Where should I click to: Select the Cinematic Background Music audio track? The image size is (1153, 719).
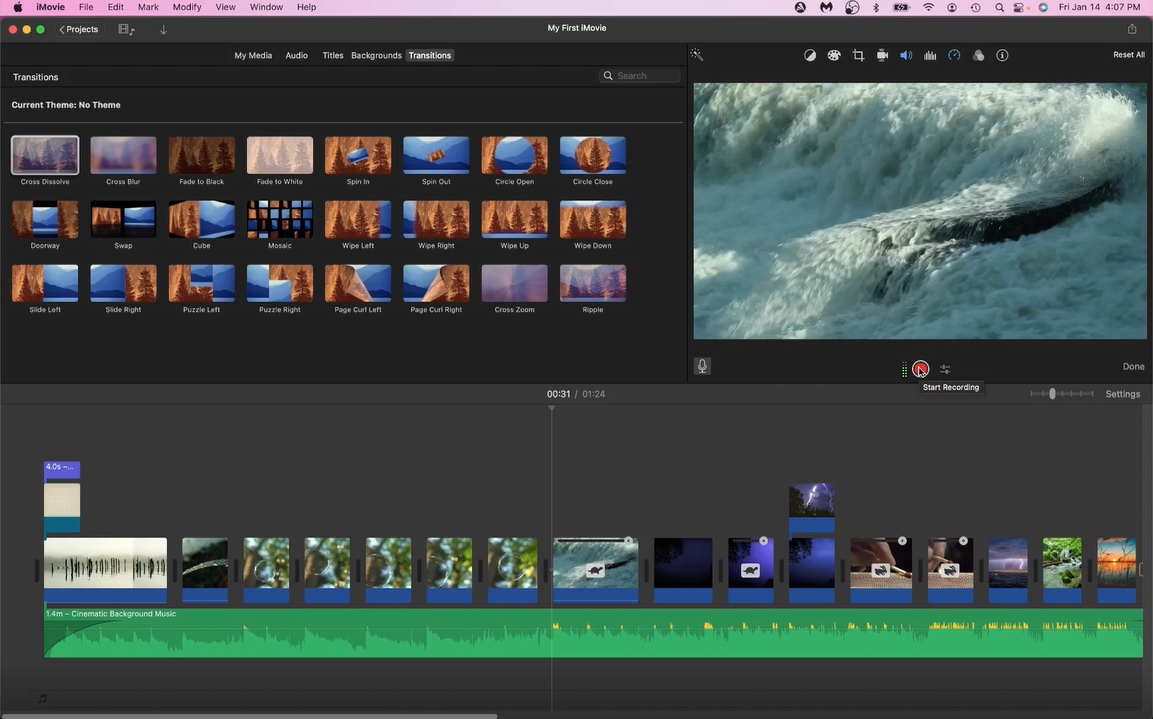click(x=593, y=633)
